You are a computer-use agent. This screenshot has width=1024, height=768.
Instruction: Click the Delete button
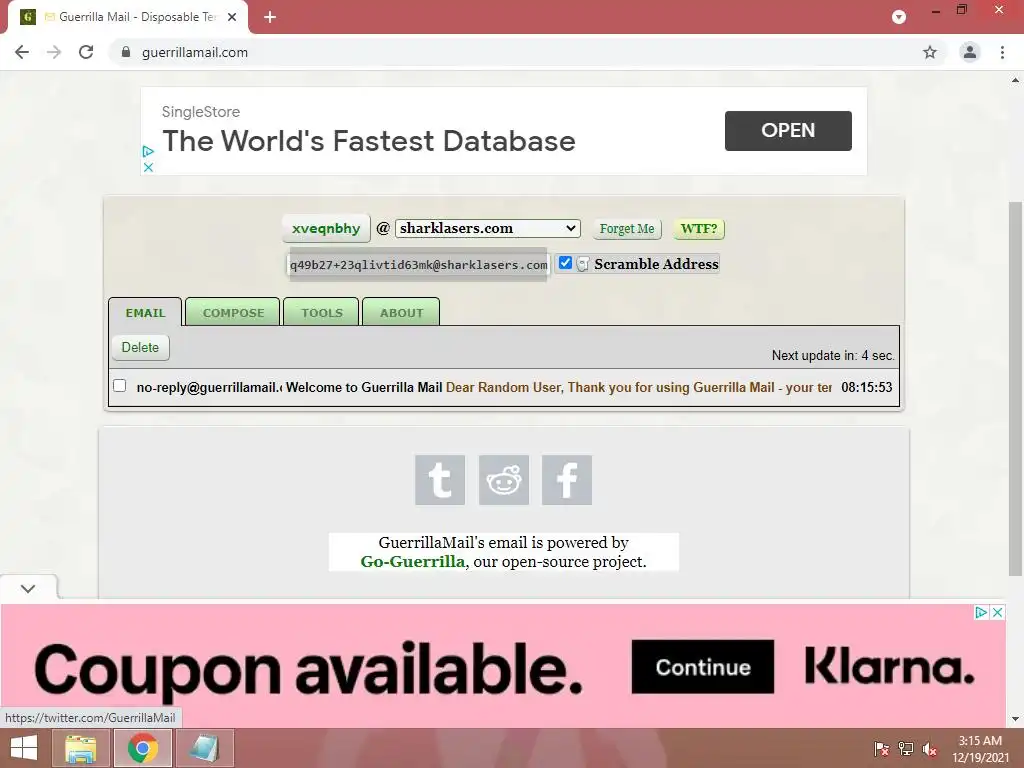pyautogui.click(x=140, y=347)
